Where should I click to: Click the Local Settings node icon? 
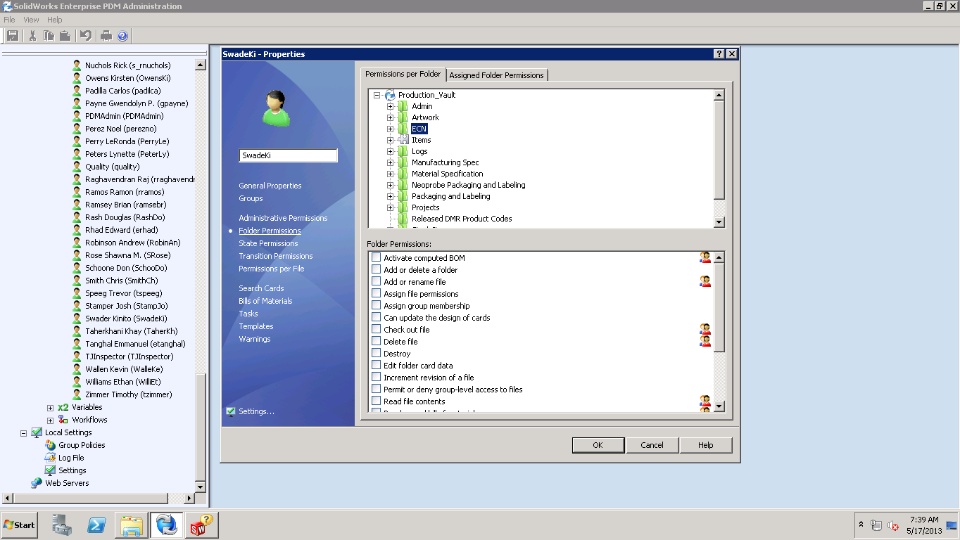click(x=37, y=432)
